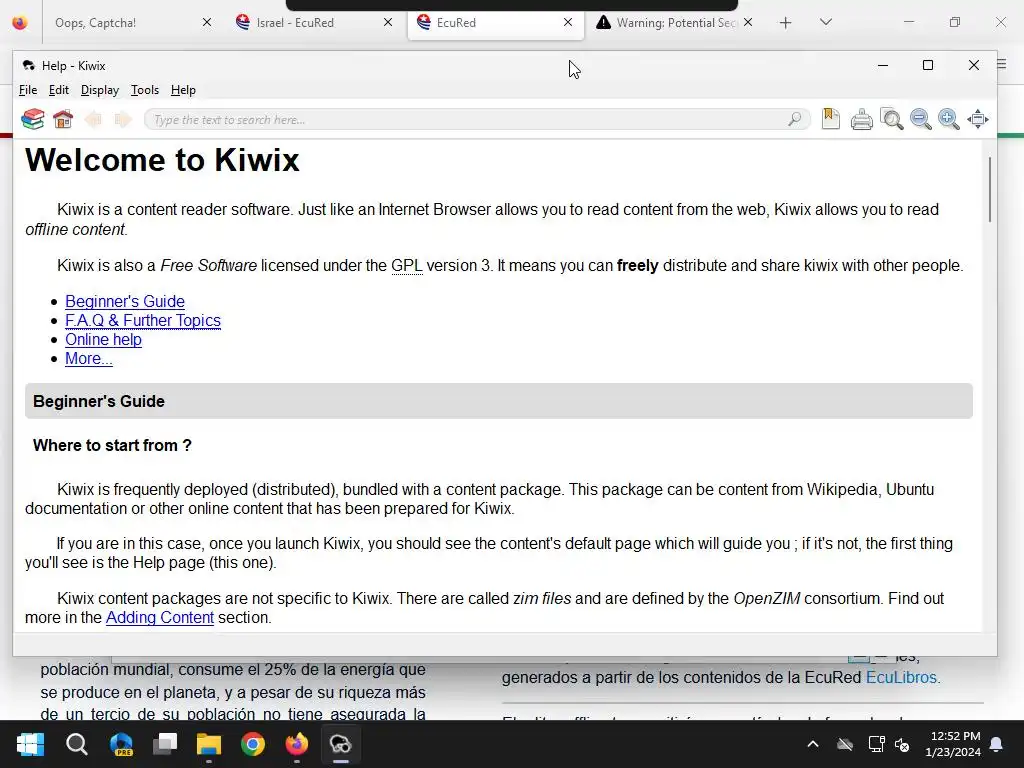Zoom in with the plus magnifier icon
The width and height of the screenshot is (1024, 768).
coord(949,120)
